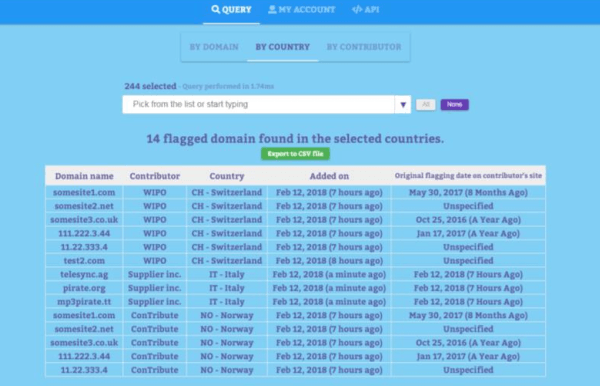Select WIPO row's somesite3.co.uk domain cell
The height and width of the screenshot is (386, 600).
(x=84, y=220)
